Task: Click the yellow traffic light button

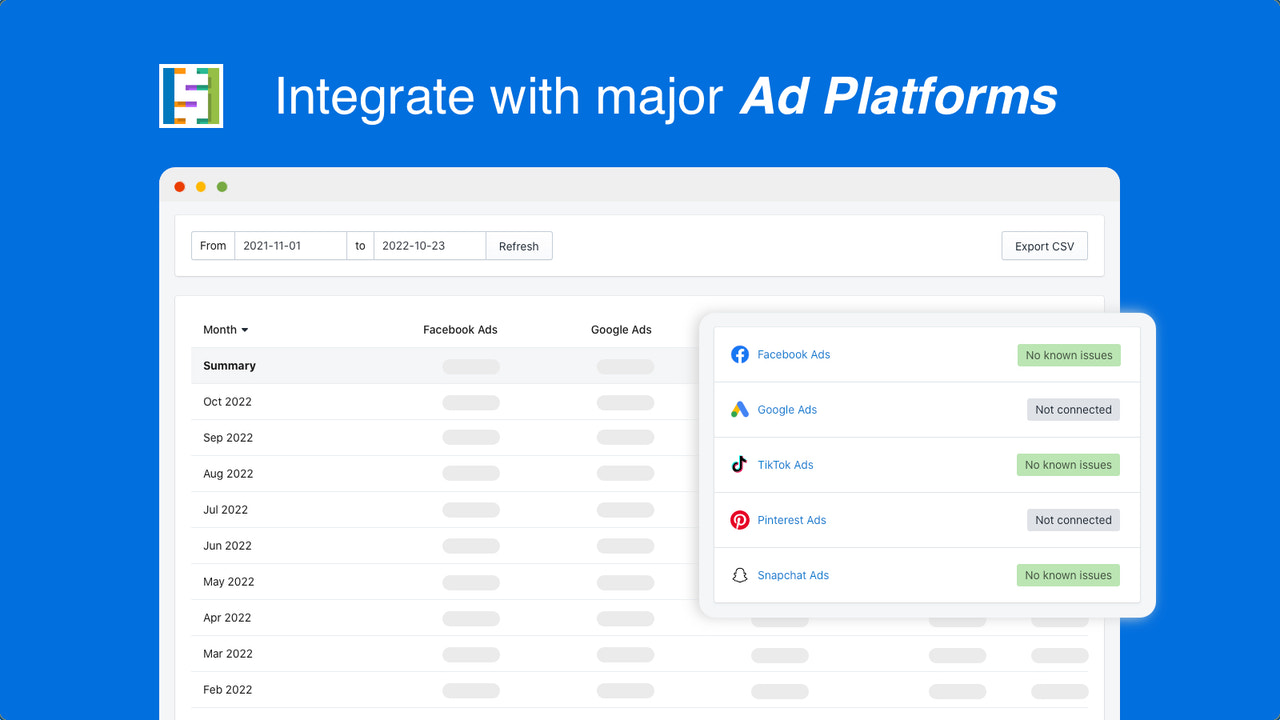Action: 200,186
